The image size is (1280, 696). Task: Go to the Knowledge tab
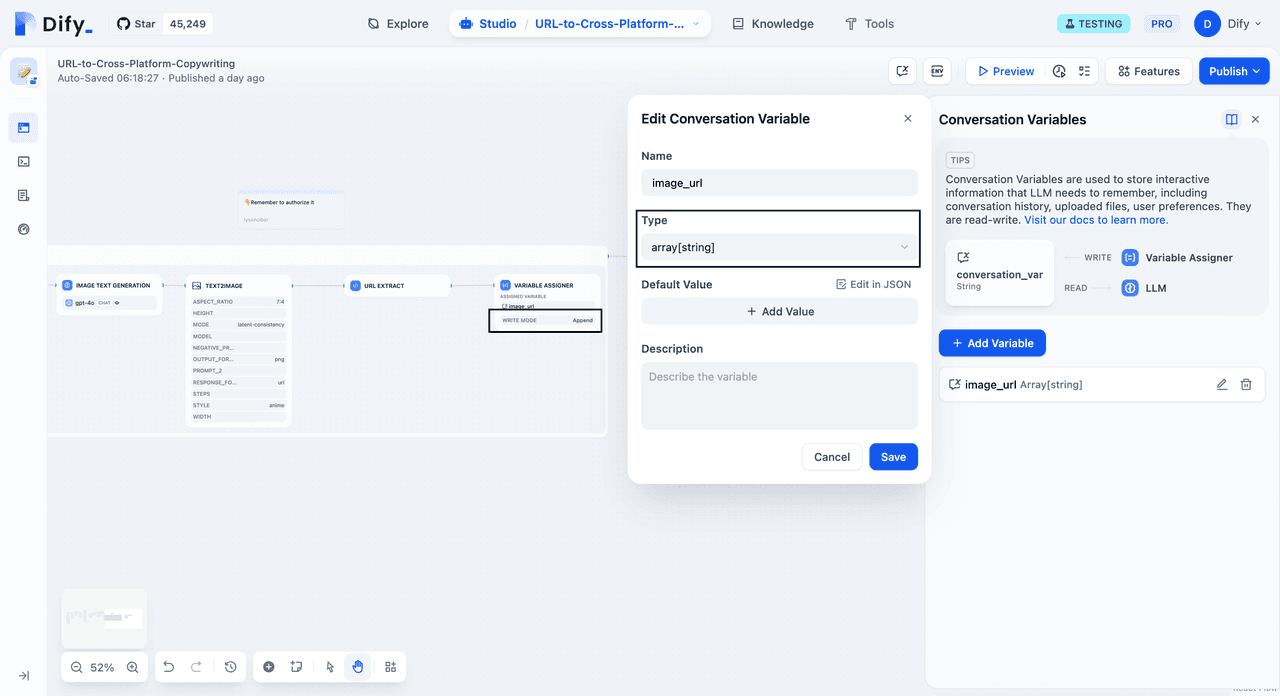pyautogui.click(x=772, y=24)
